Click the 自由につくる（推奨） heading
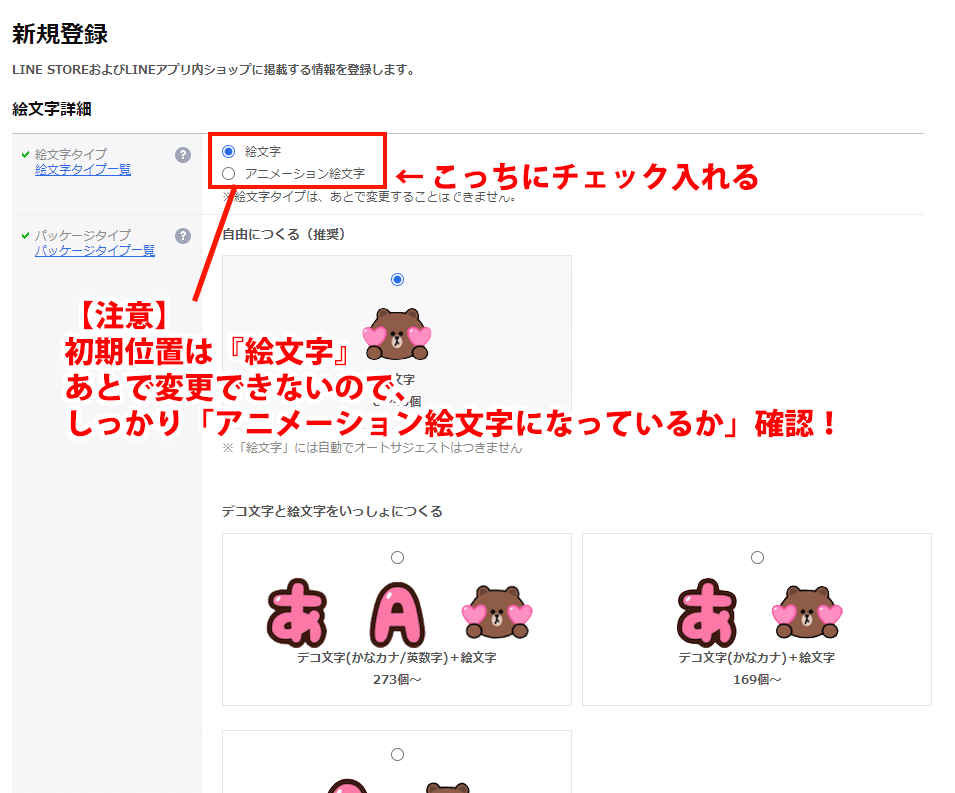955x793 pixels. 284,234
